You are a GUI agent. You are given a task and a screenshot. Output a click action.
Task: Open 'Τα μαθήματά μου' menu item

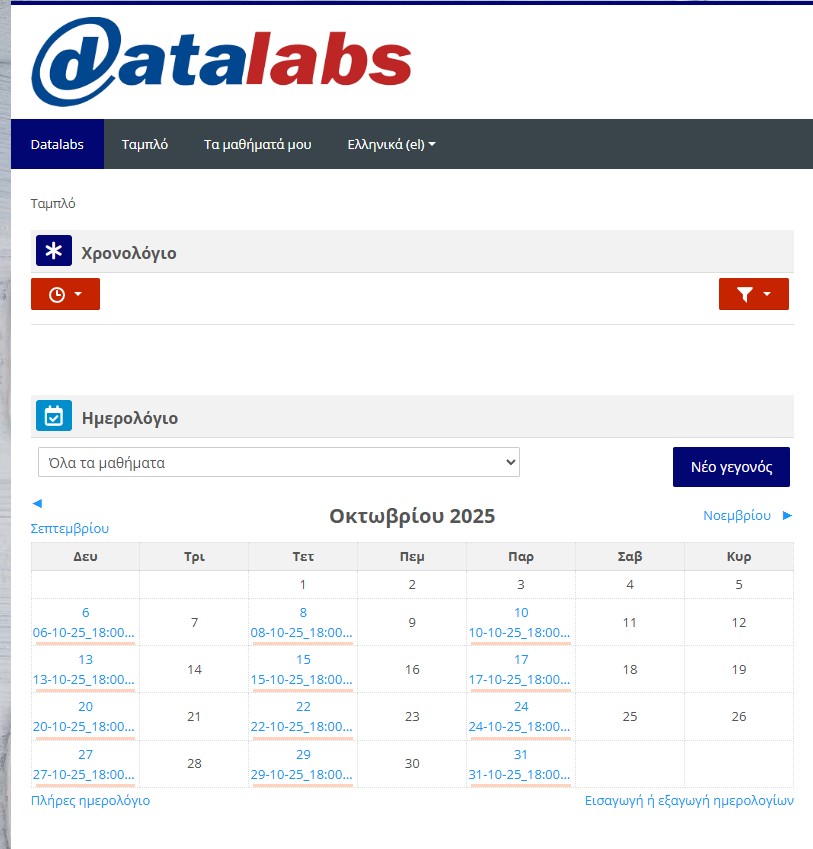257,144
